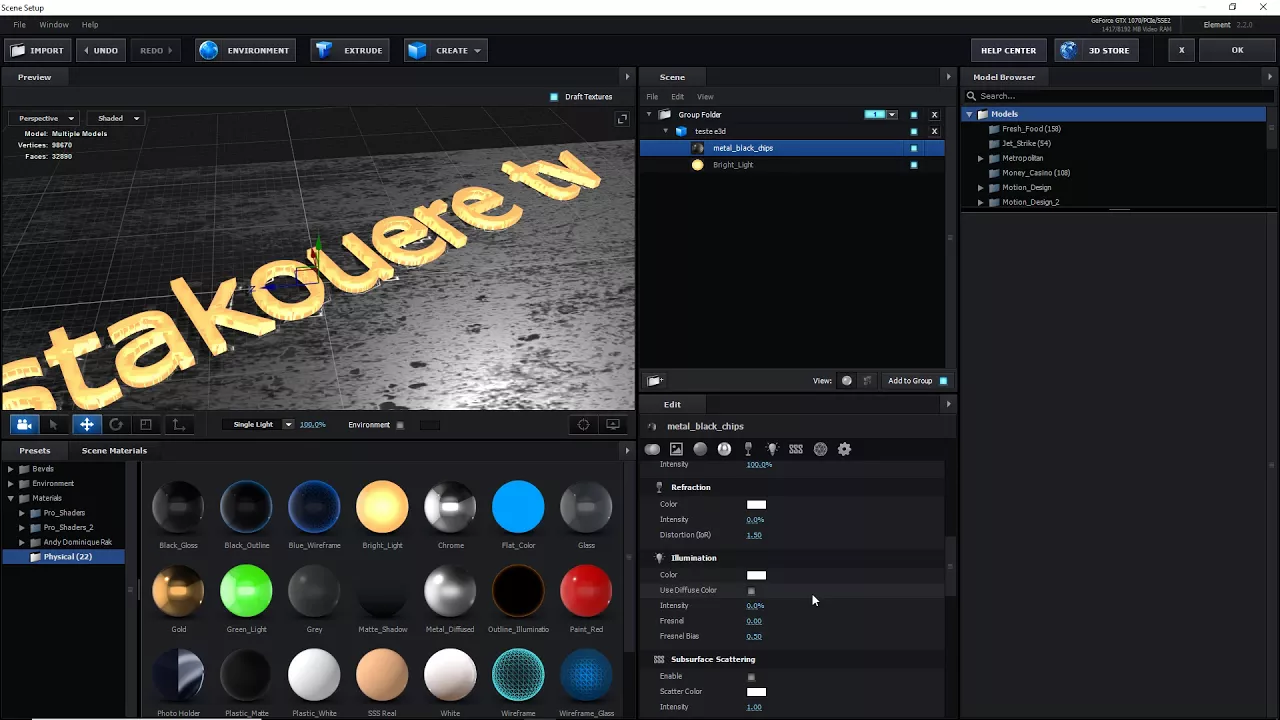
Task: Toggle Use Diffuse Color checkbox
Action: point(751,591)
